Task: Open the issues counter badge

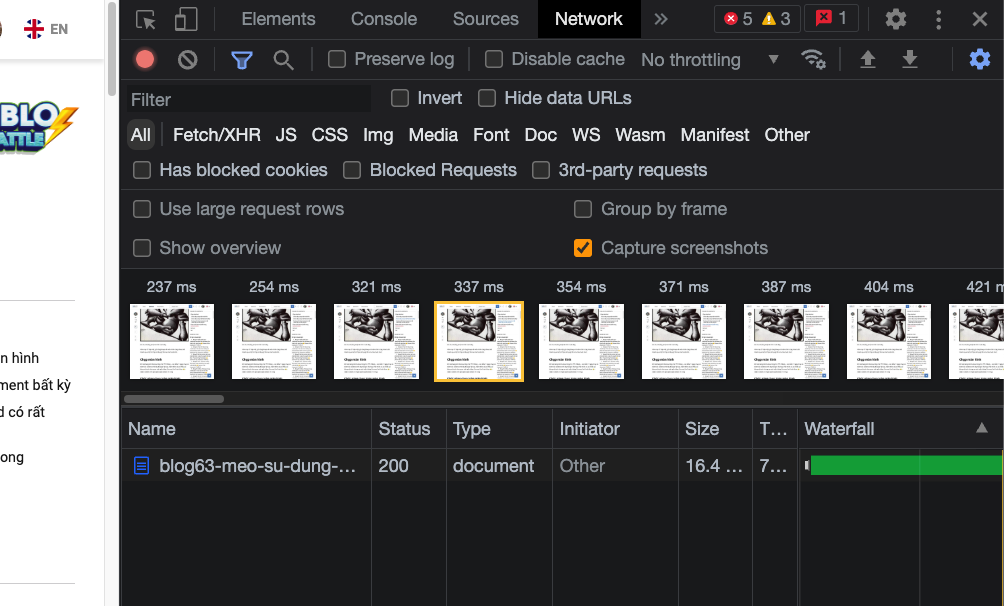Action: click(831, 17)
